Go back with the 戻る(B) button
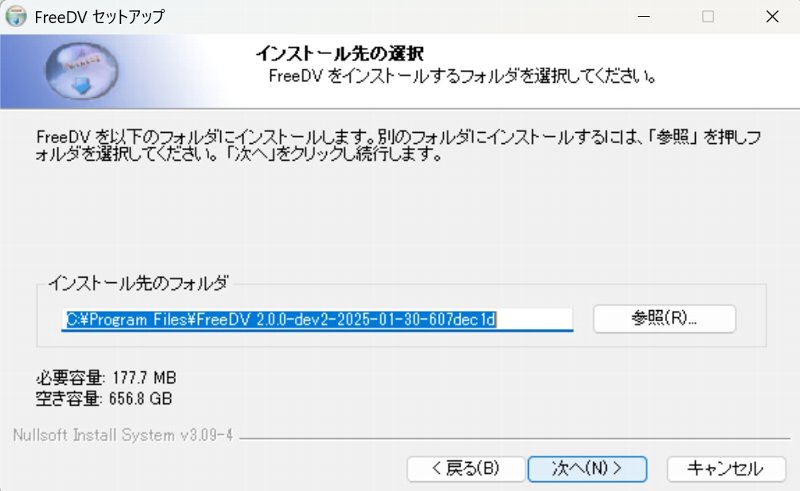This screenshot has height=491, width=800. click(x=466, y=469)
